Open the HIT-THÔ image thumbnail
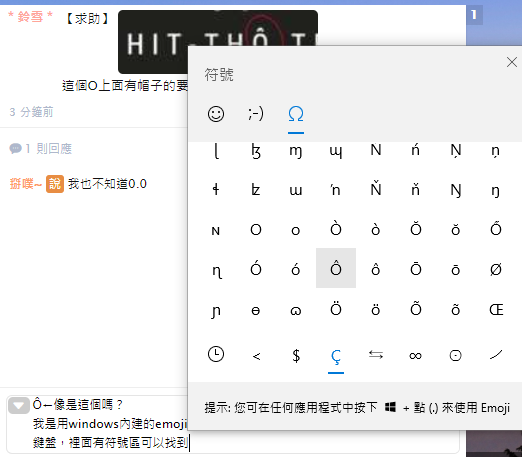This screenshot has height=457, width=522. click(x=218, y=42)
